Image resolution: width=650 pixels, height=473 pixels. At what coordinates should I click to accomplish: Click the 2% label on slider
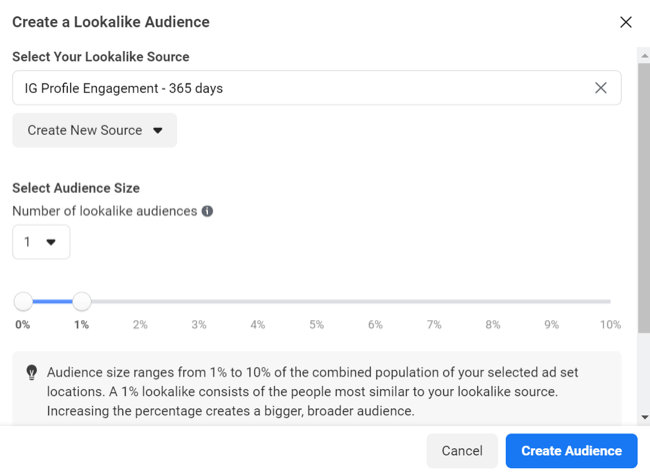click(x=140, y=325)
